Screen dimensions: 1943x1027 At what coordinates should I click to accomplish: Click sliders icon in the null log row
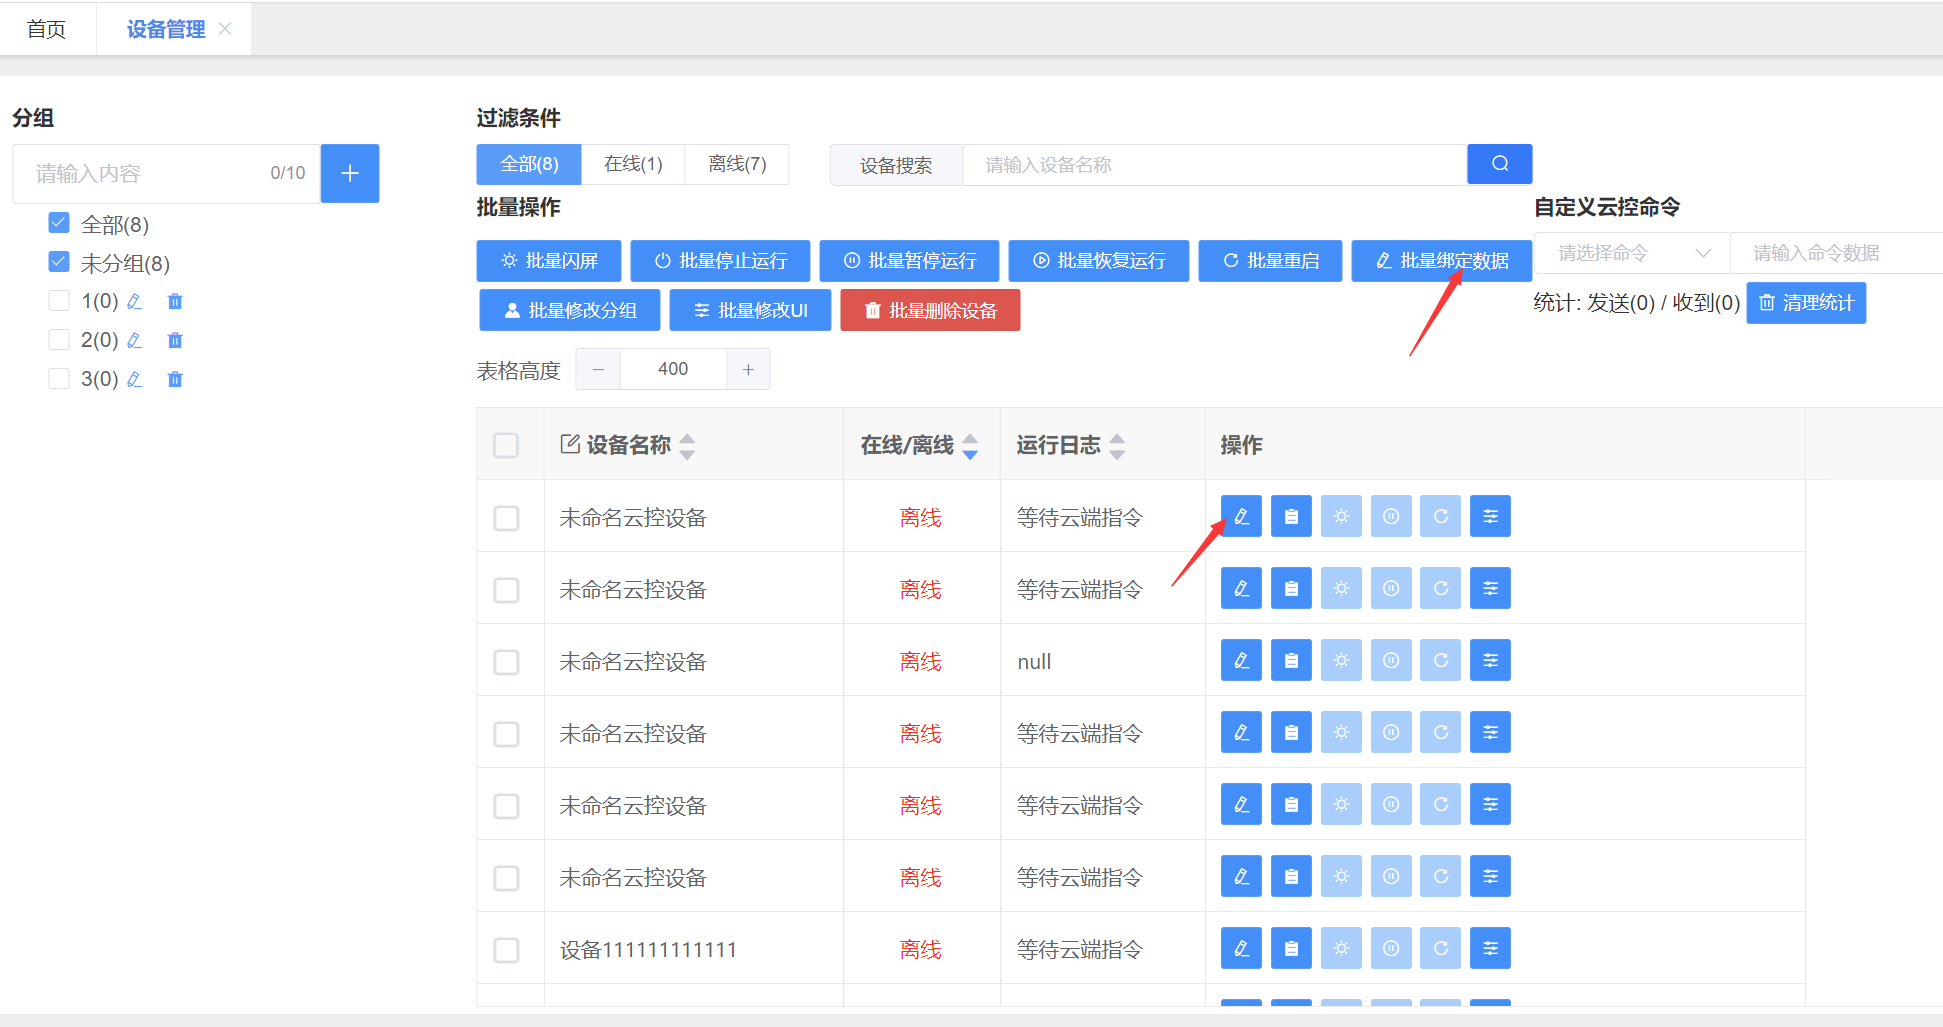(1490, 660)
